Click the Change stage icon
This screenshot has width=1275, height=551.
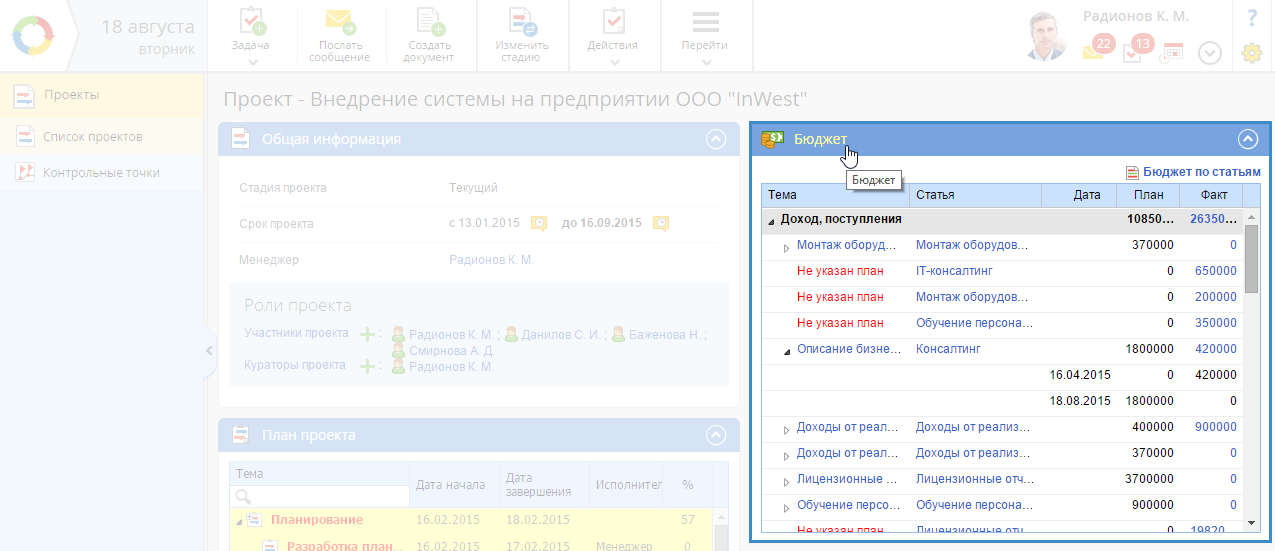522,22
